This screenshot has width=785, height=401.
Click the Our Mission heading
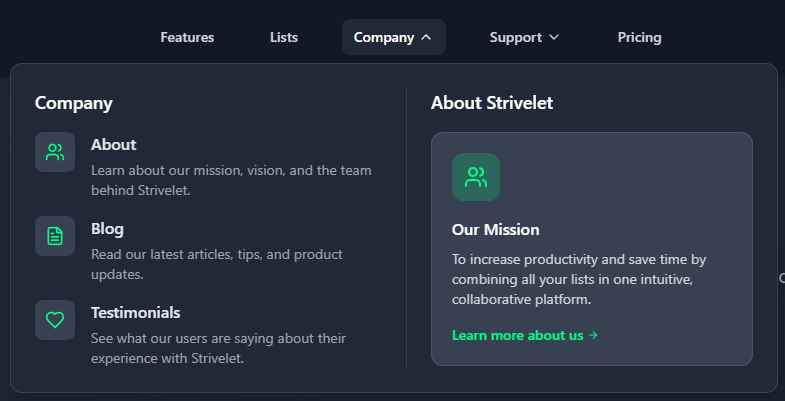pos(495,230)
